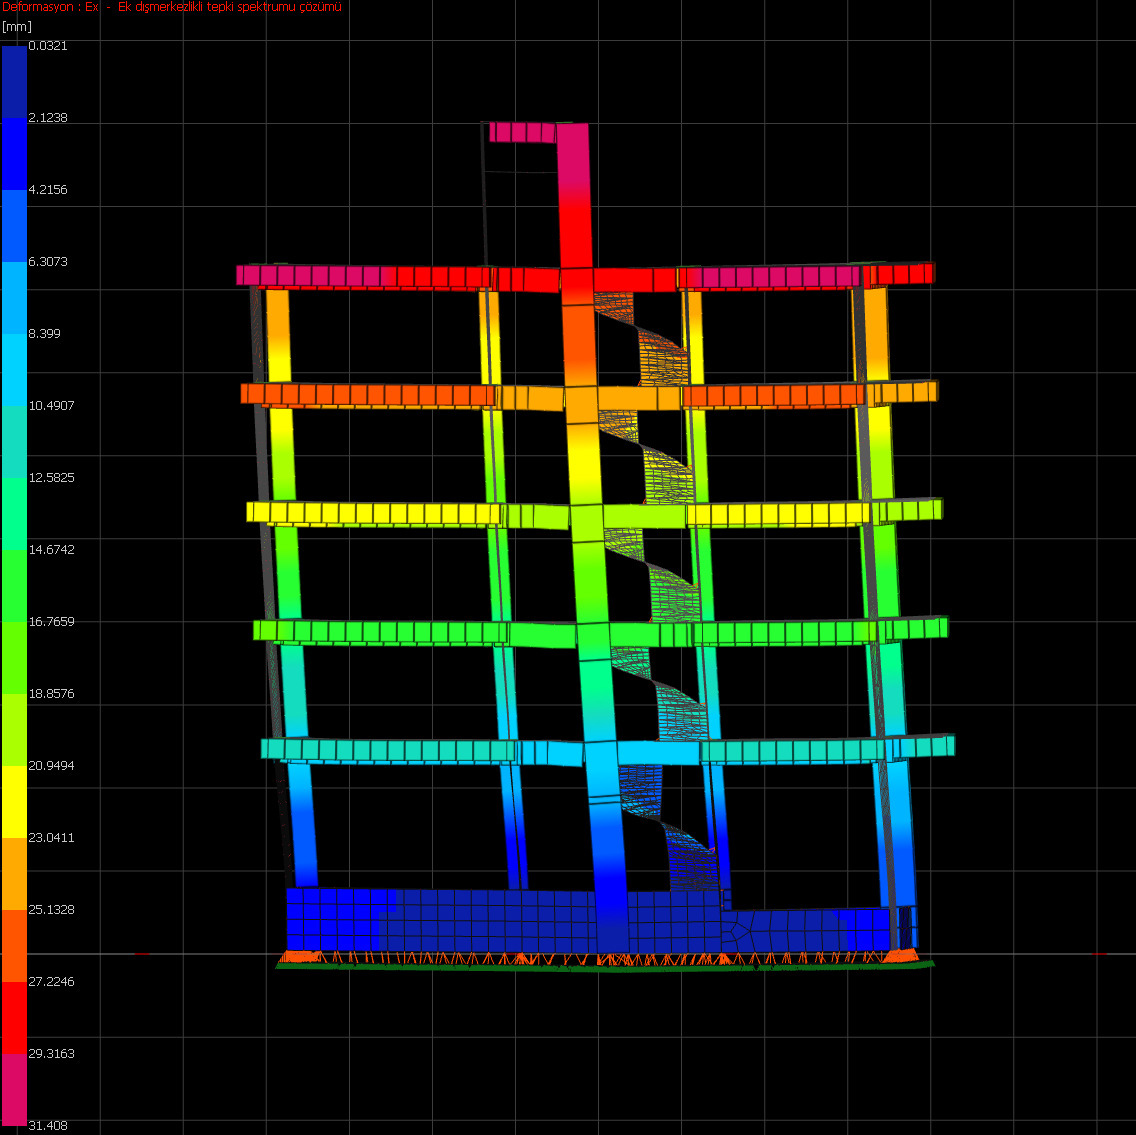Click the bright green legend band below 16.7659
This screenshot has width=1136, height=1135.
pyautogui.click(x=14, y=657)
